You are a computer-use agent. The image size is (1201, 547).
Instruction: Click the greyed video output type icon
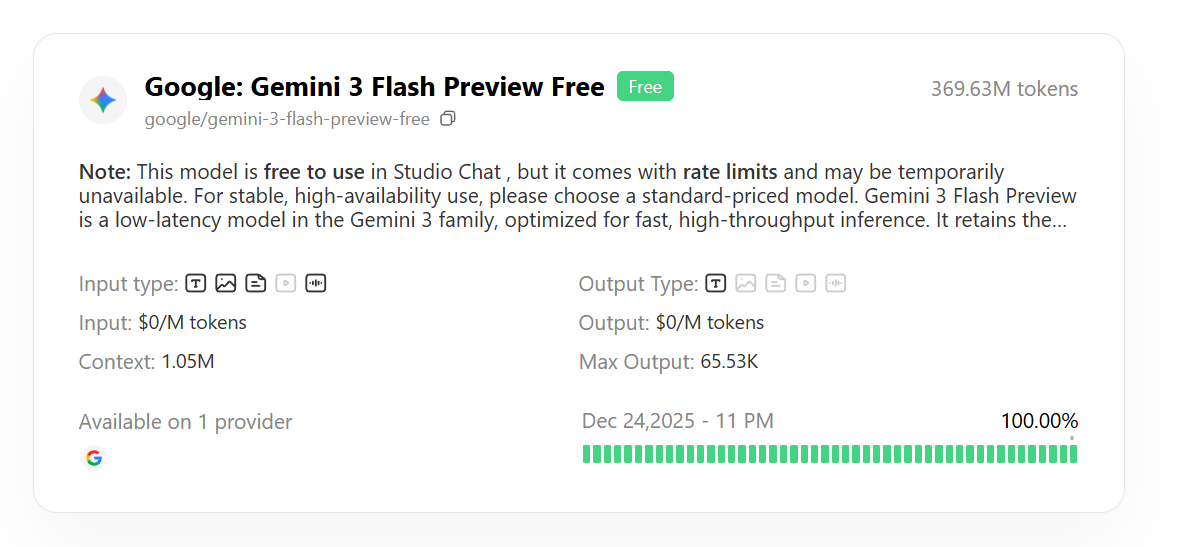pos(806,284)
